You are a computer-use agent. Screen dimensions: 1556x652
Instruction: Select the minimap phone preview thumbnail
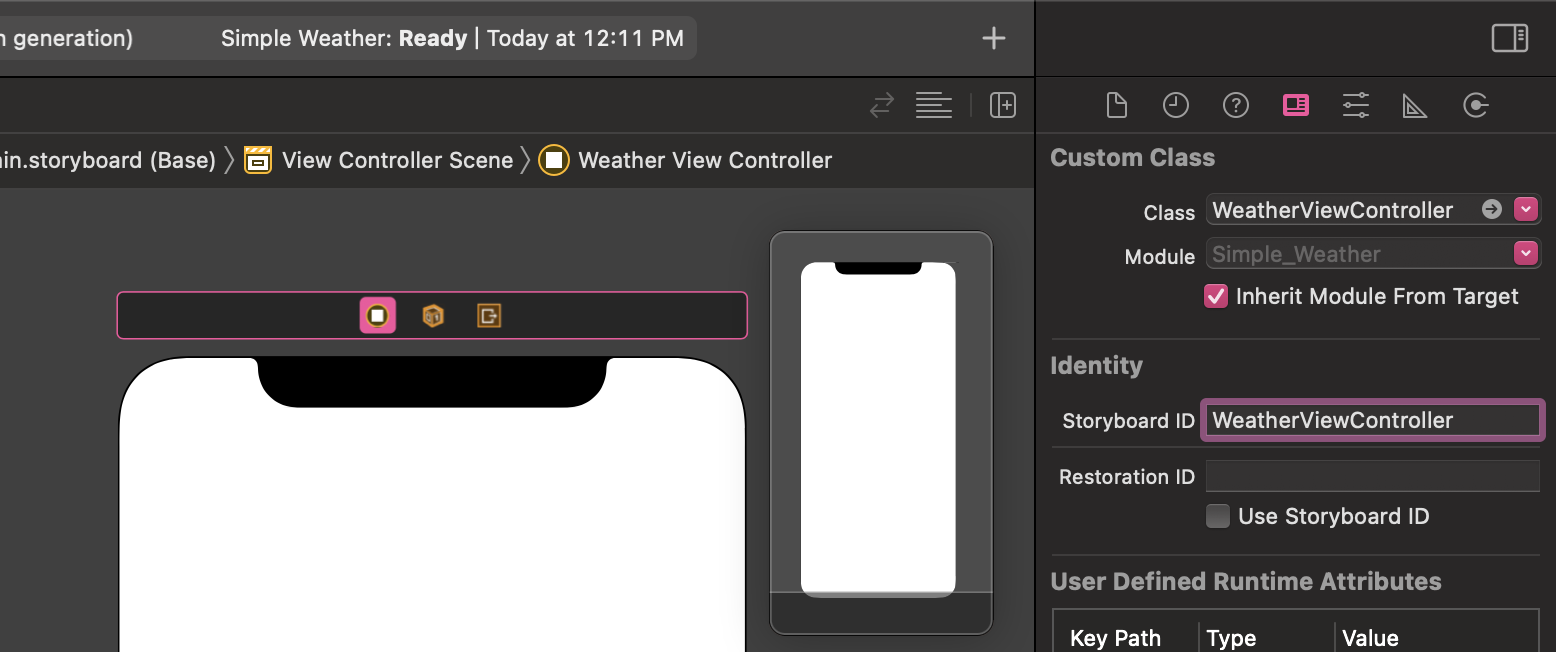(x=878, y=429)
